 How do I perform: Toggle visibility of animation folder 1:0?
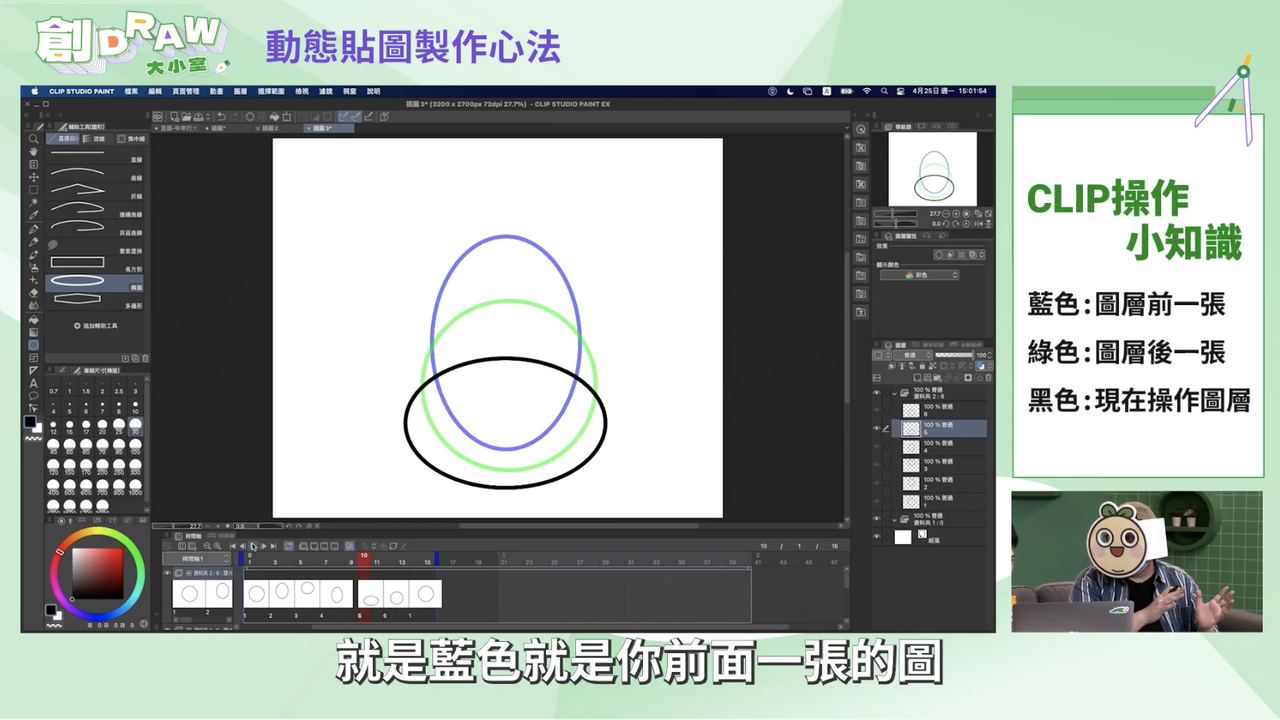877,519
